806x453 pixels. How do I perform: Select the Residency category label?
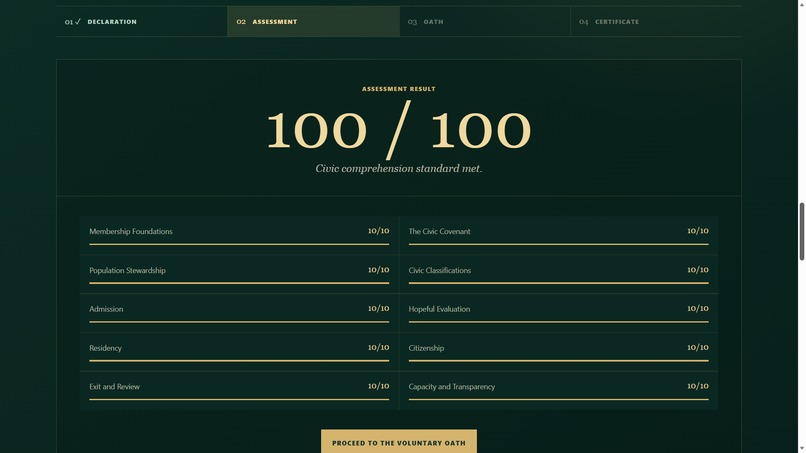pos(105,348)
